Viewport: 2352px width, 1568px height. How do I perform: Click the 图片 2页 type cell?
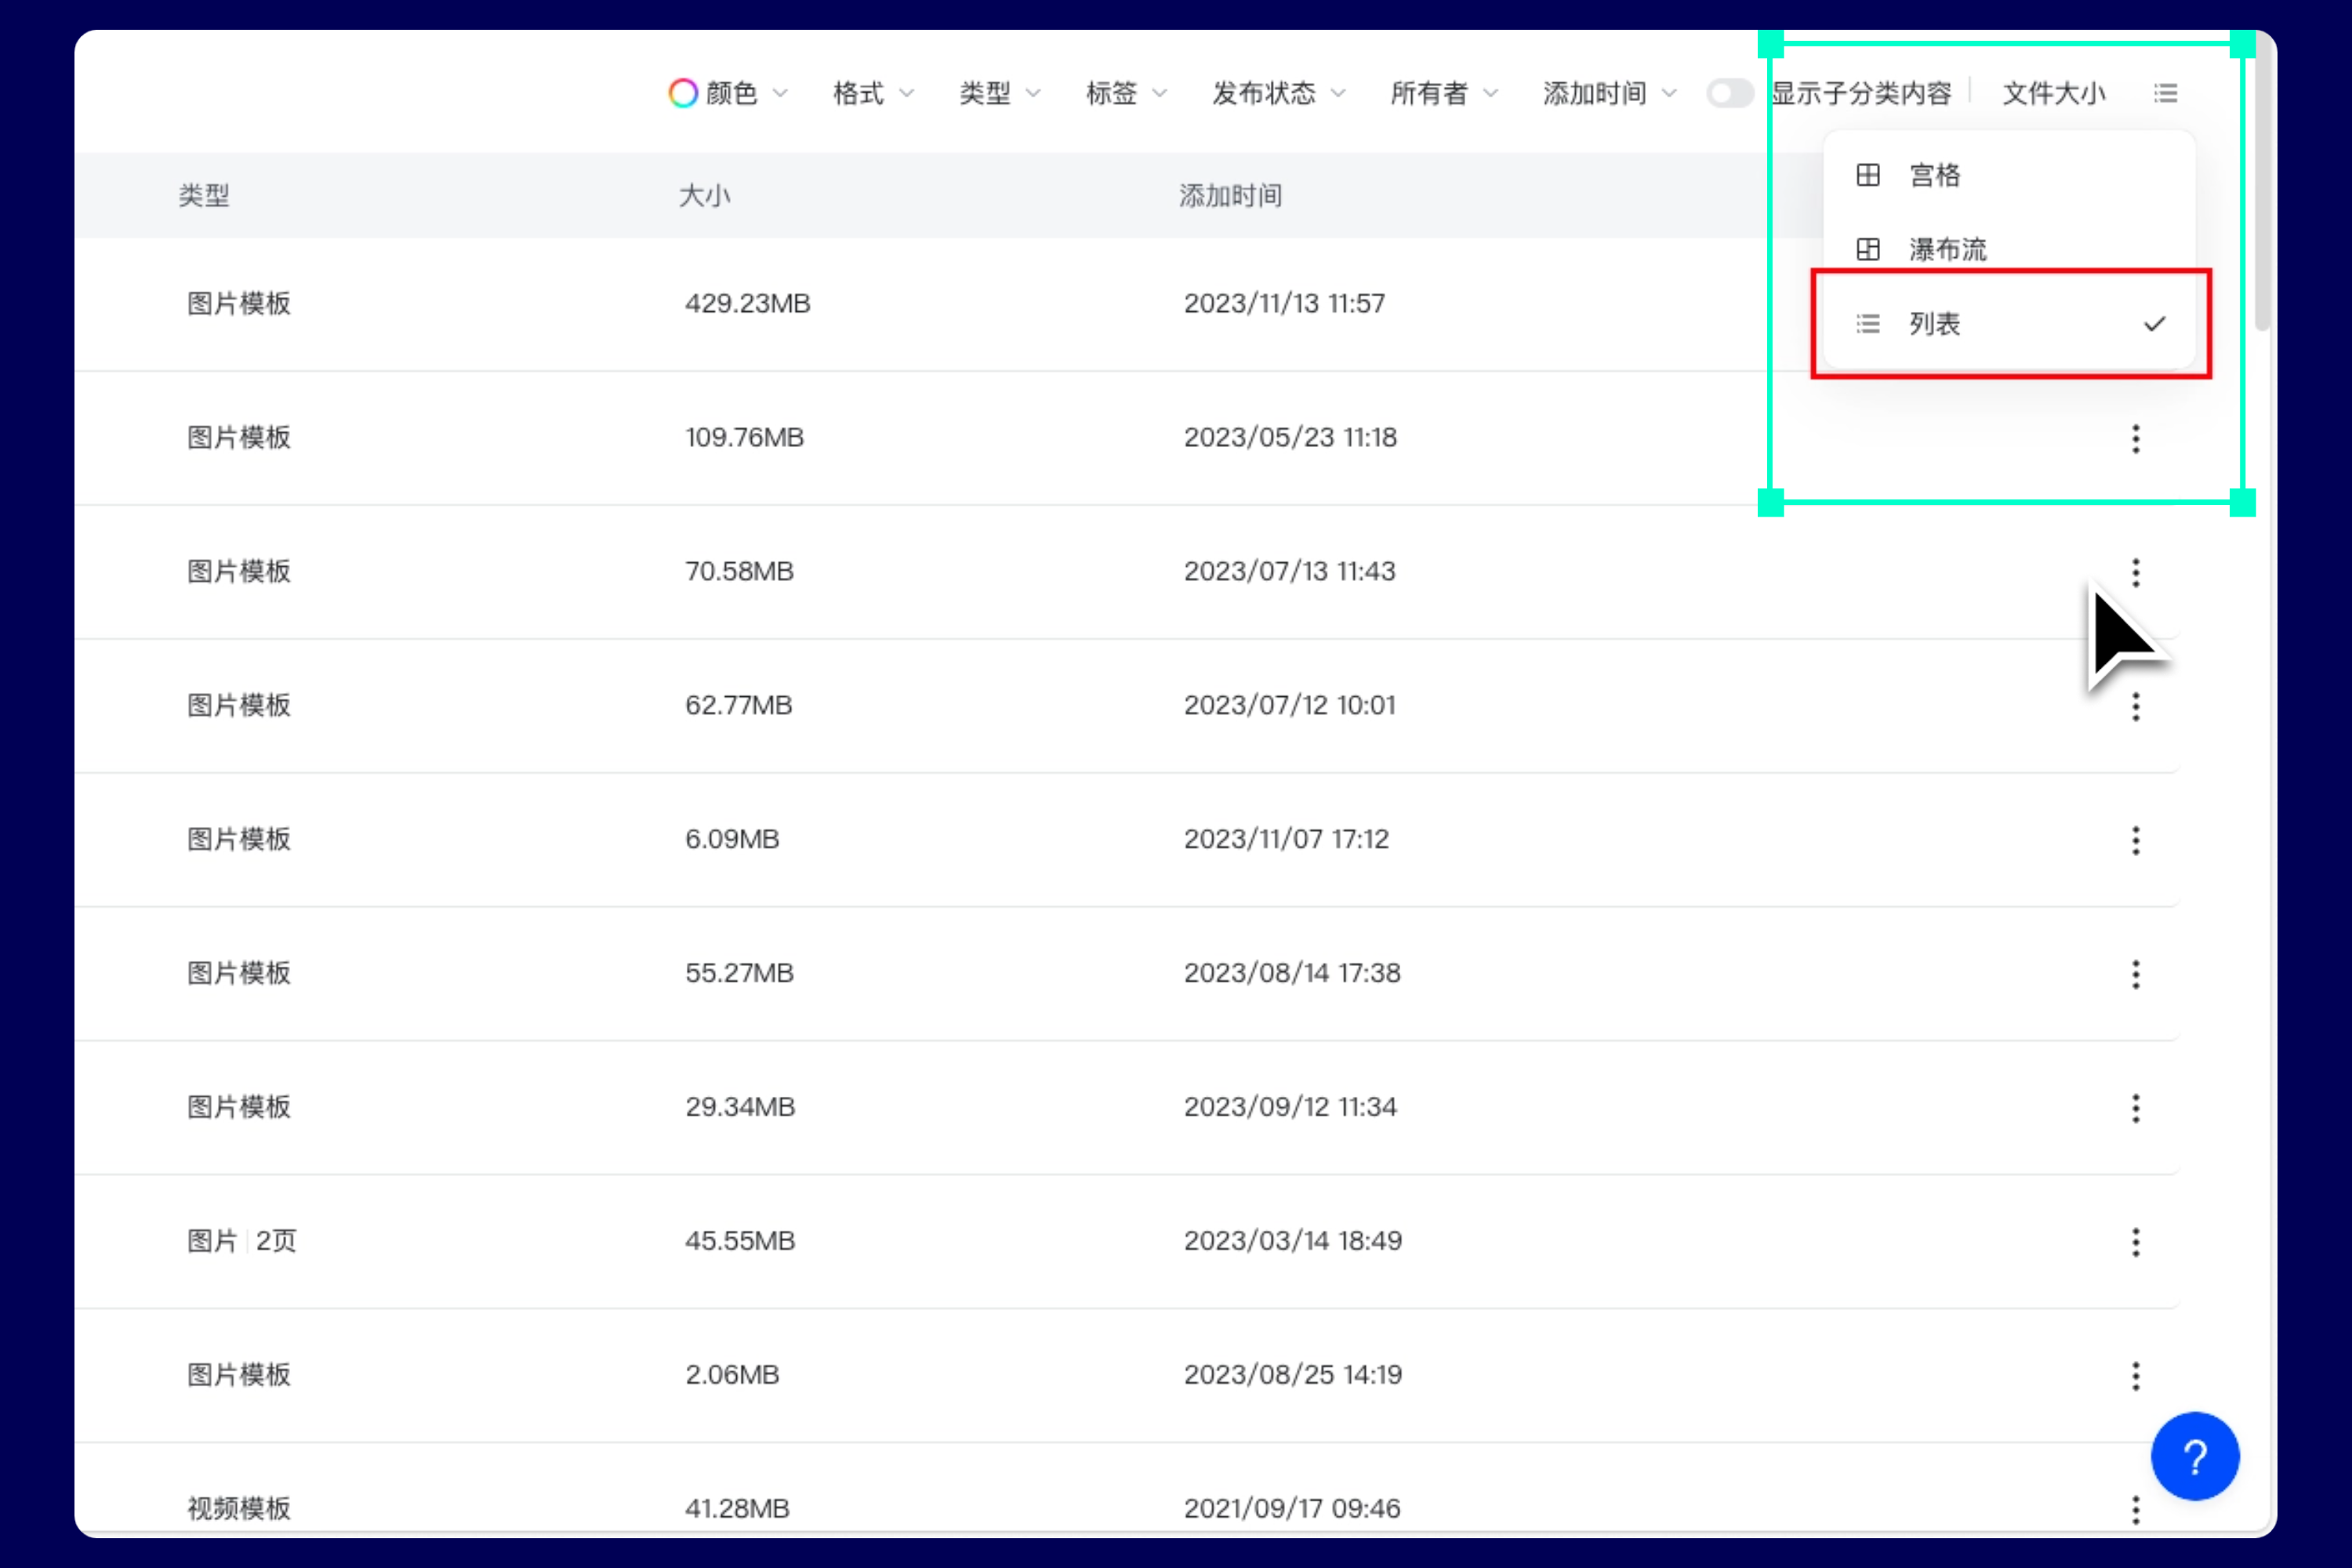coord(242,1241)
